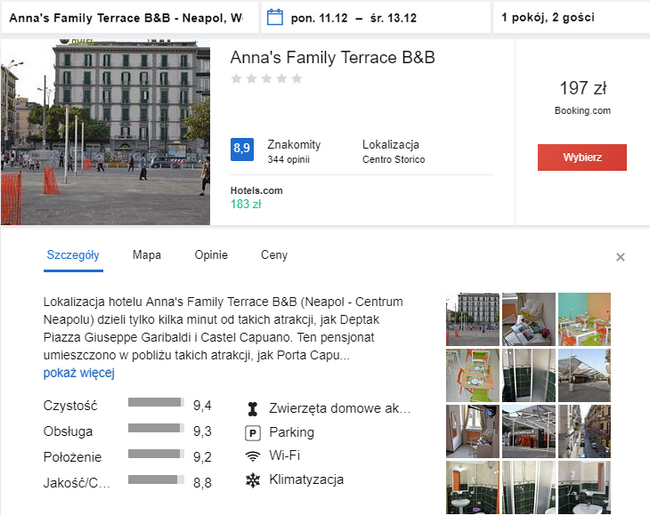Viewport: 650px width, 516px height.
Task: Click the hotel title Anna's Family Terrace B&B
Action: pyautogui.click(x=332, y=58)
